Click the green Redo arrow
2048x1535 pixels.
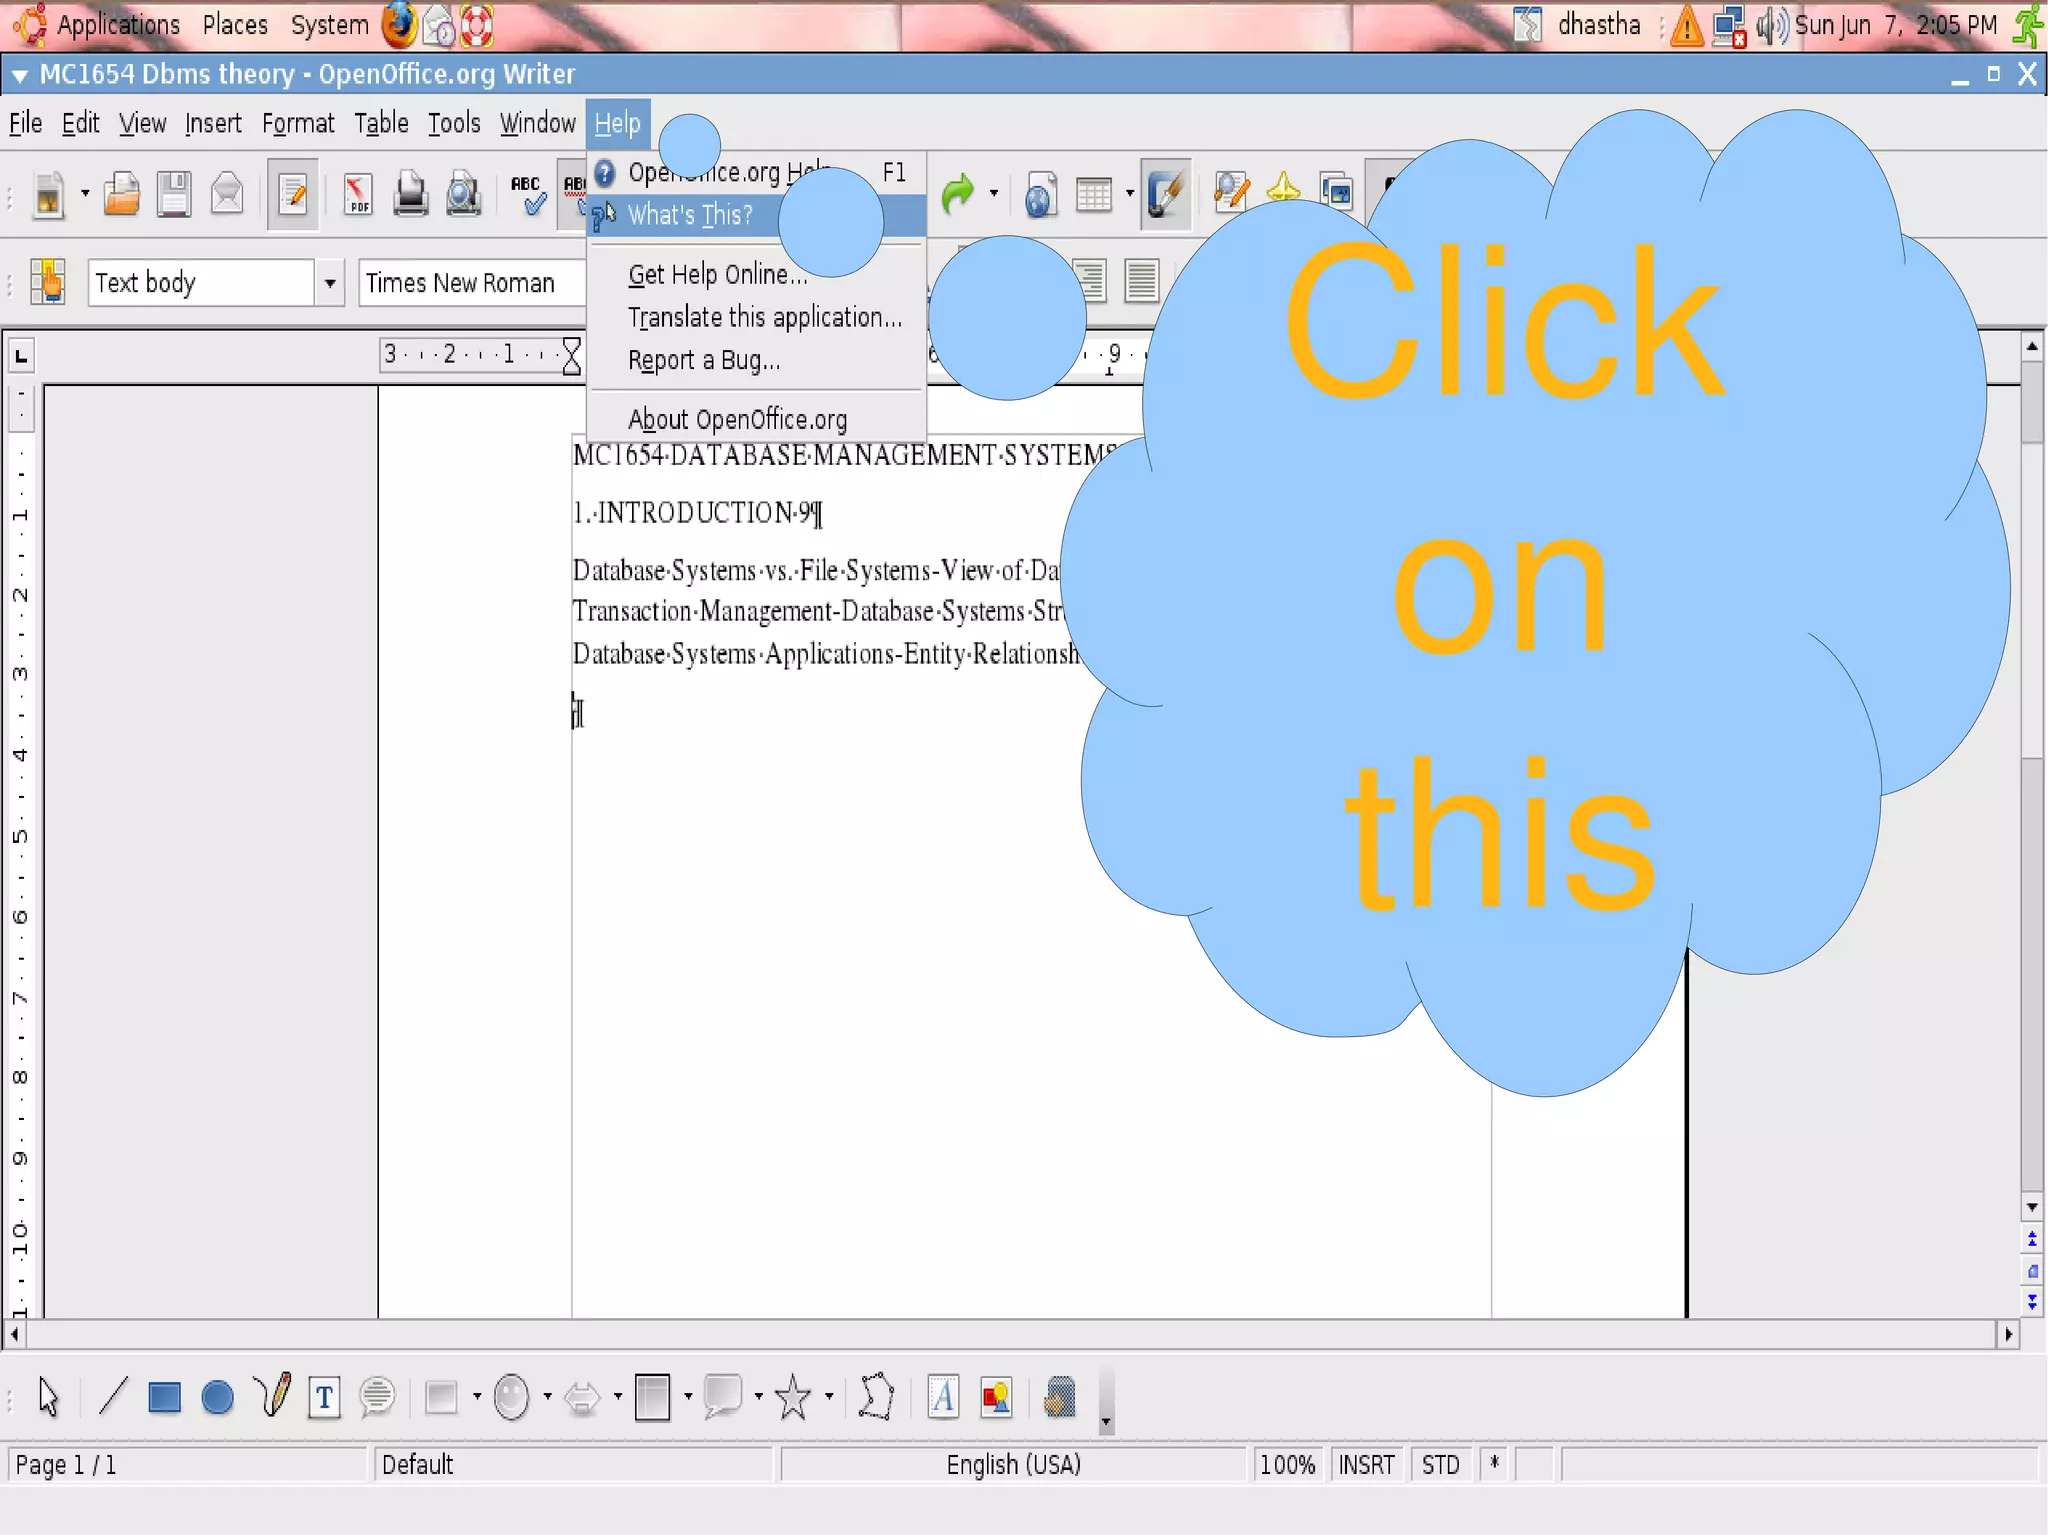point(958,194)
